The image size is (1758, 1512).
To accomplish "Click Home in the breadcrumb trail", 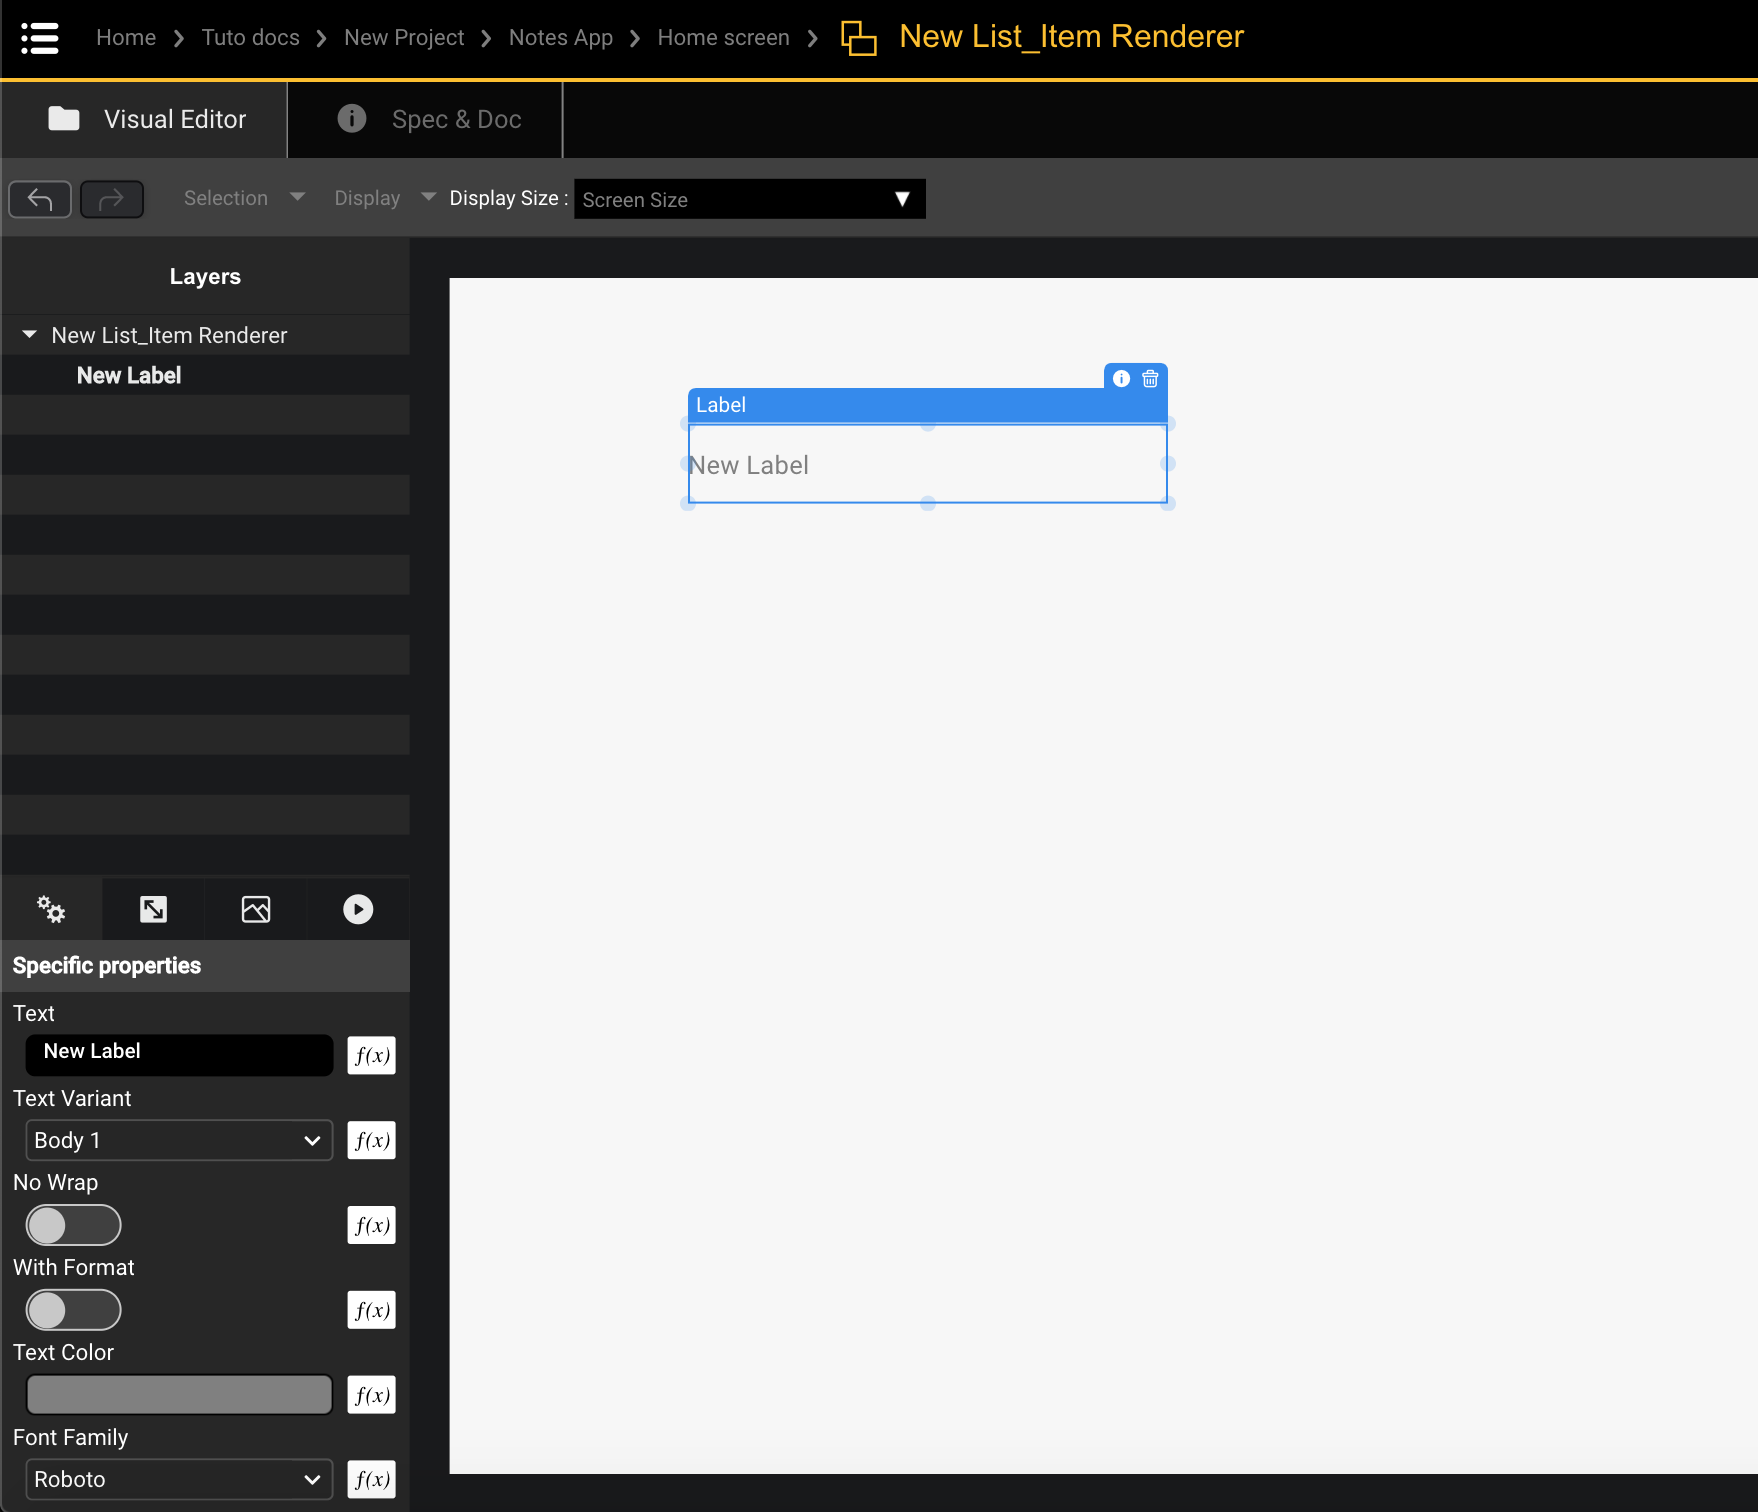I will coord(126,37).
